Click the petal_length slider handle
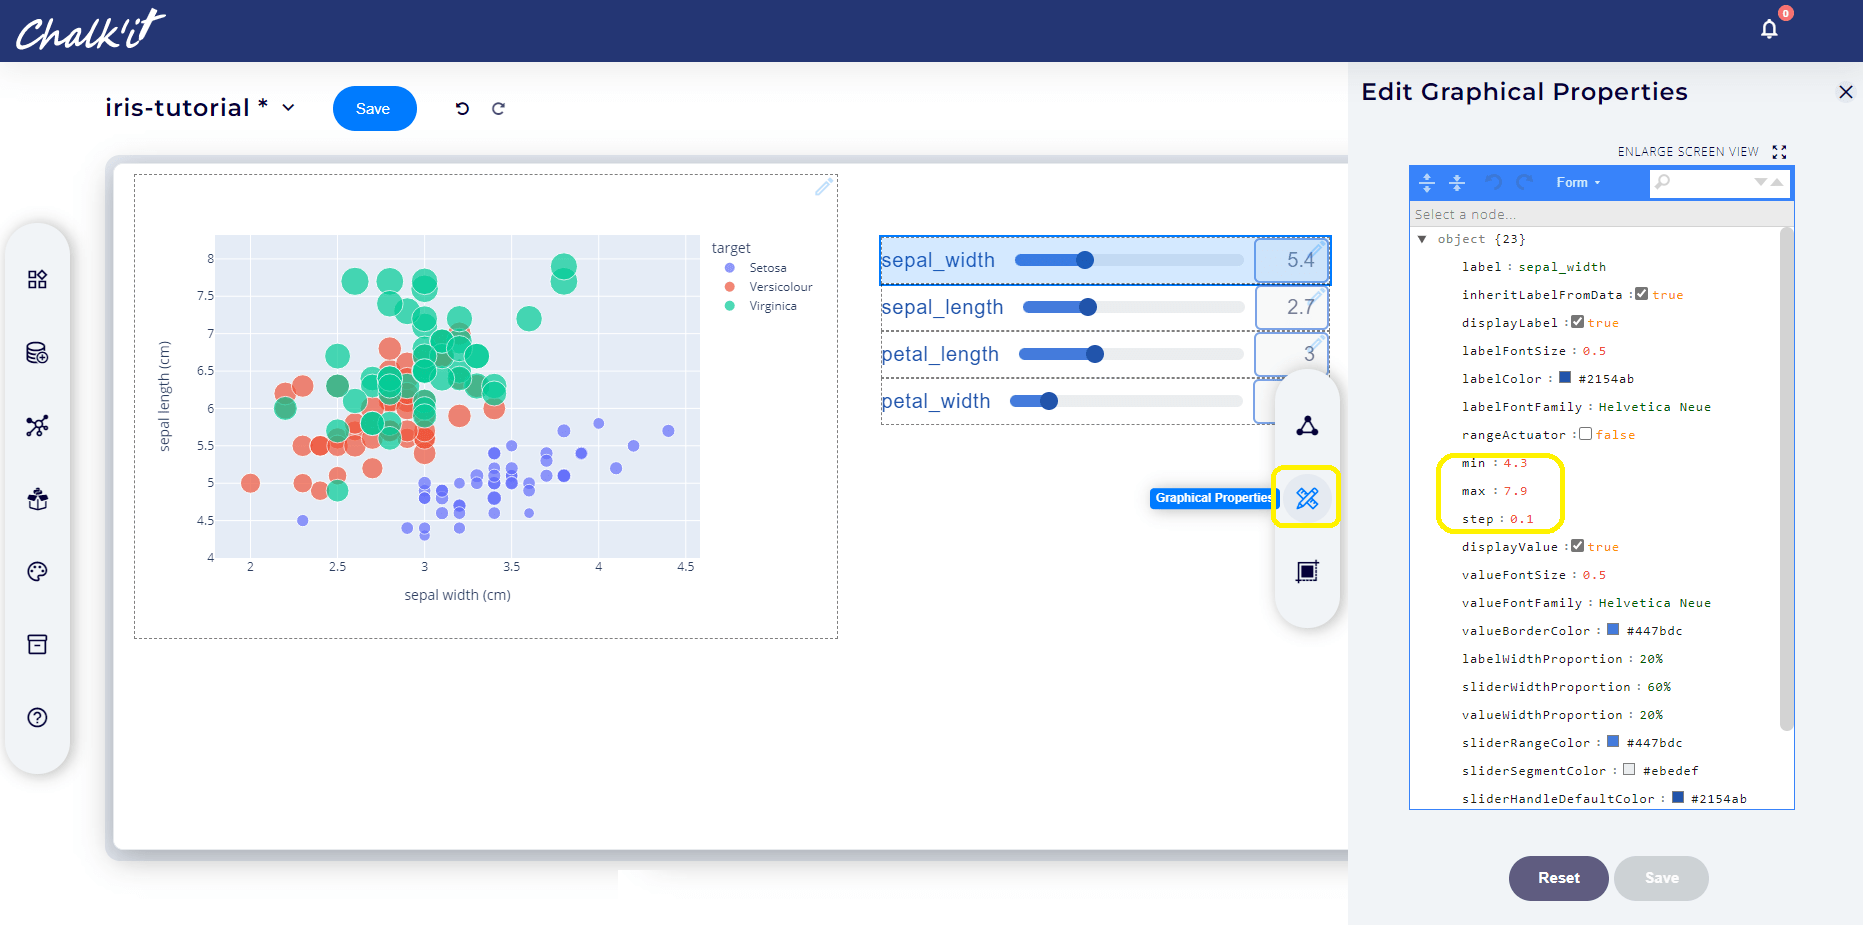This screenshot has width=1863, height=925. [1095, 354]
